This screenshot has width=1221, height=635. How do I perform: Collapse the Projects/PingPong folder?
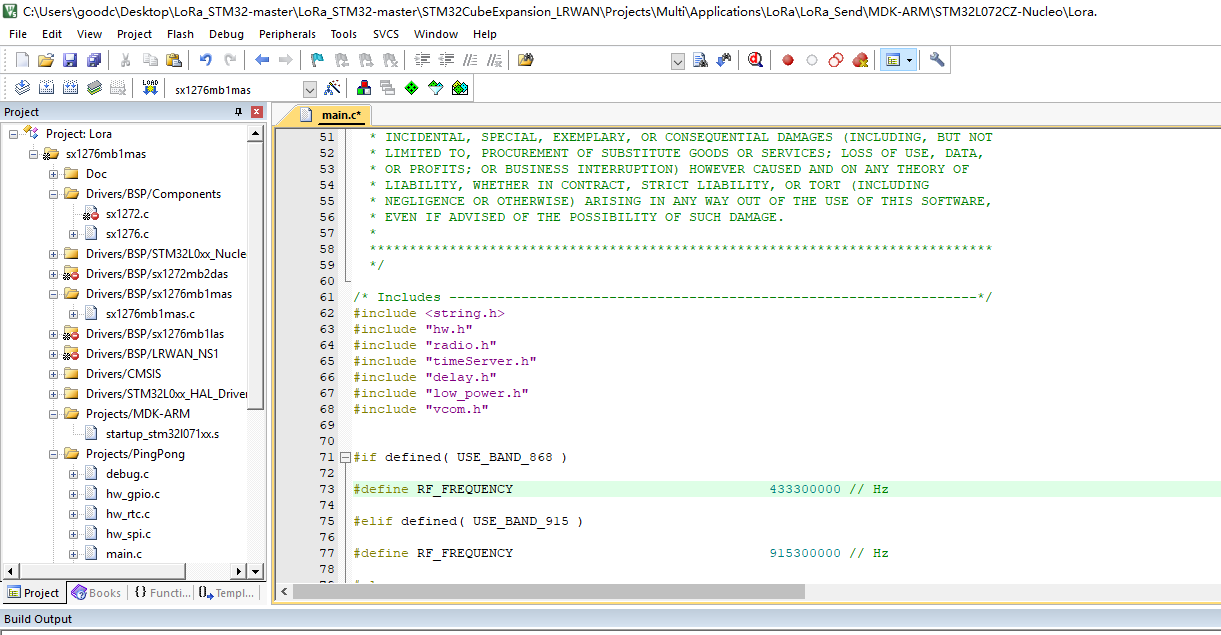[x=54, y=454]
